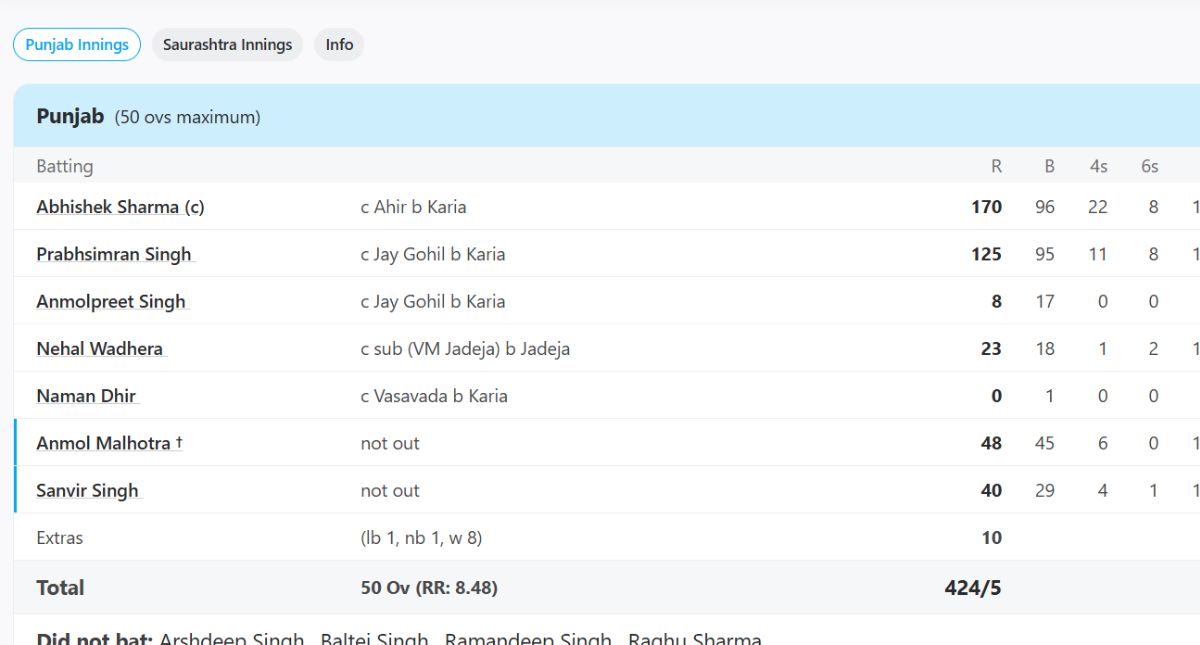
Task: Switch to the Saurashtra Innings tab
Action: tap(228, 45)
